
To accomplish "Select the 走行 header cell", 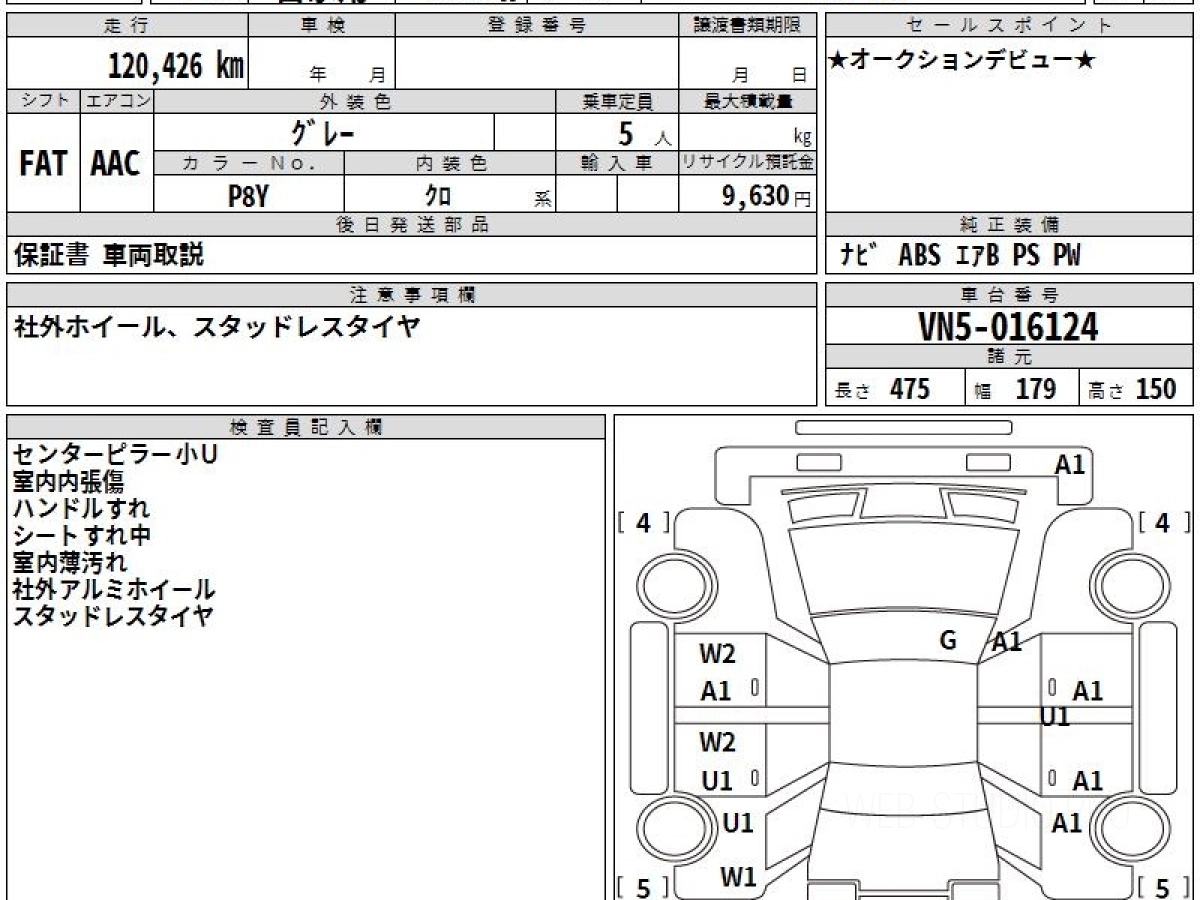I will 126,26.
